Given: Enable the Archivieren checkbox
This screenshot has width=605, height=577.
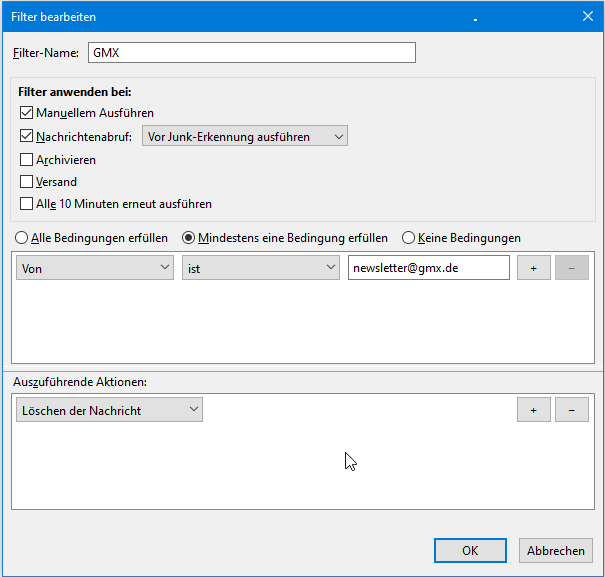Looking at the screenshot, I should (x=27, y=159).
